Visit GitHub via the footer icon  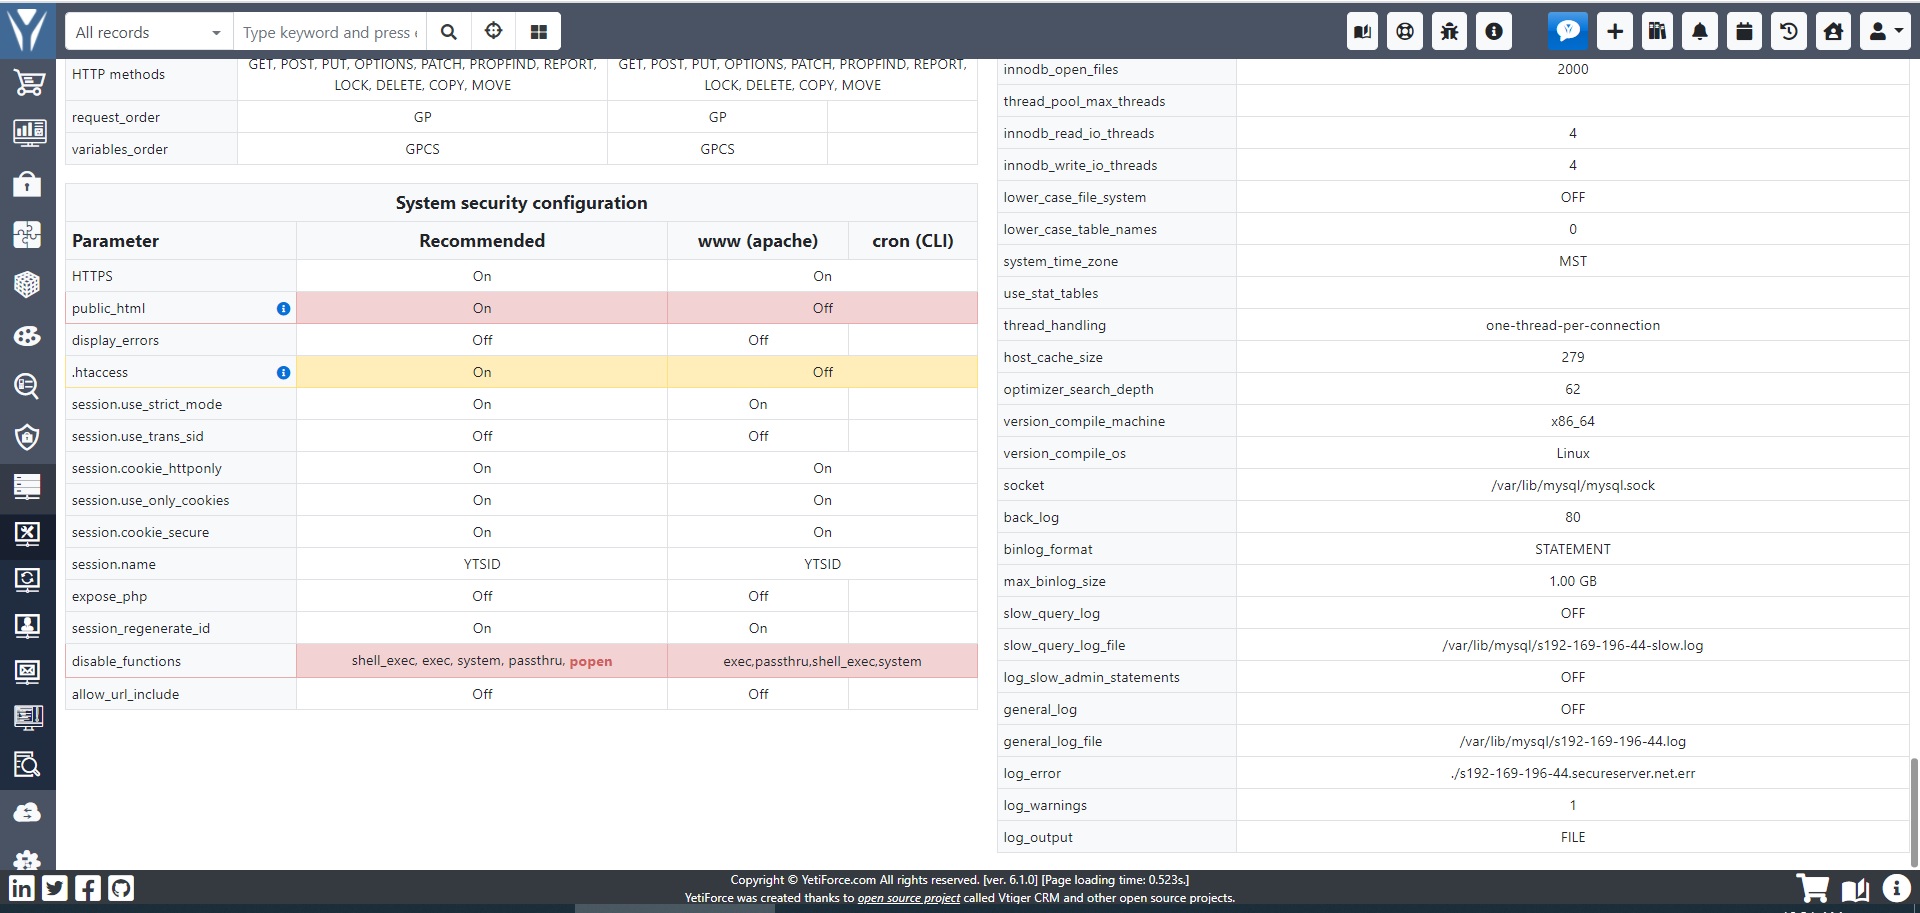121,888
